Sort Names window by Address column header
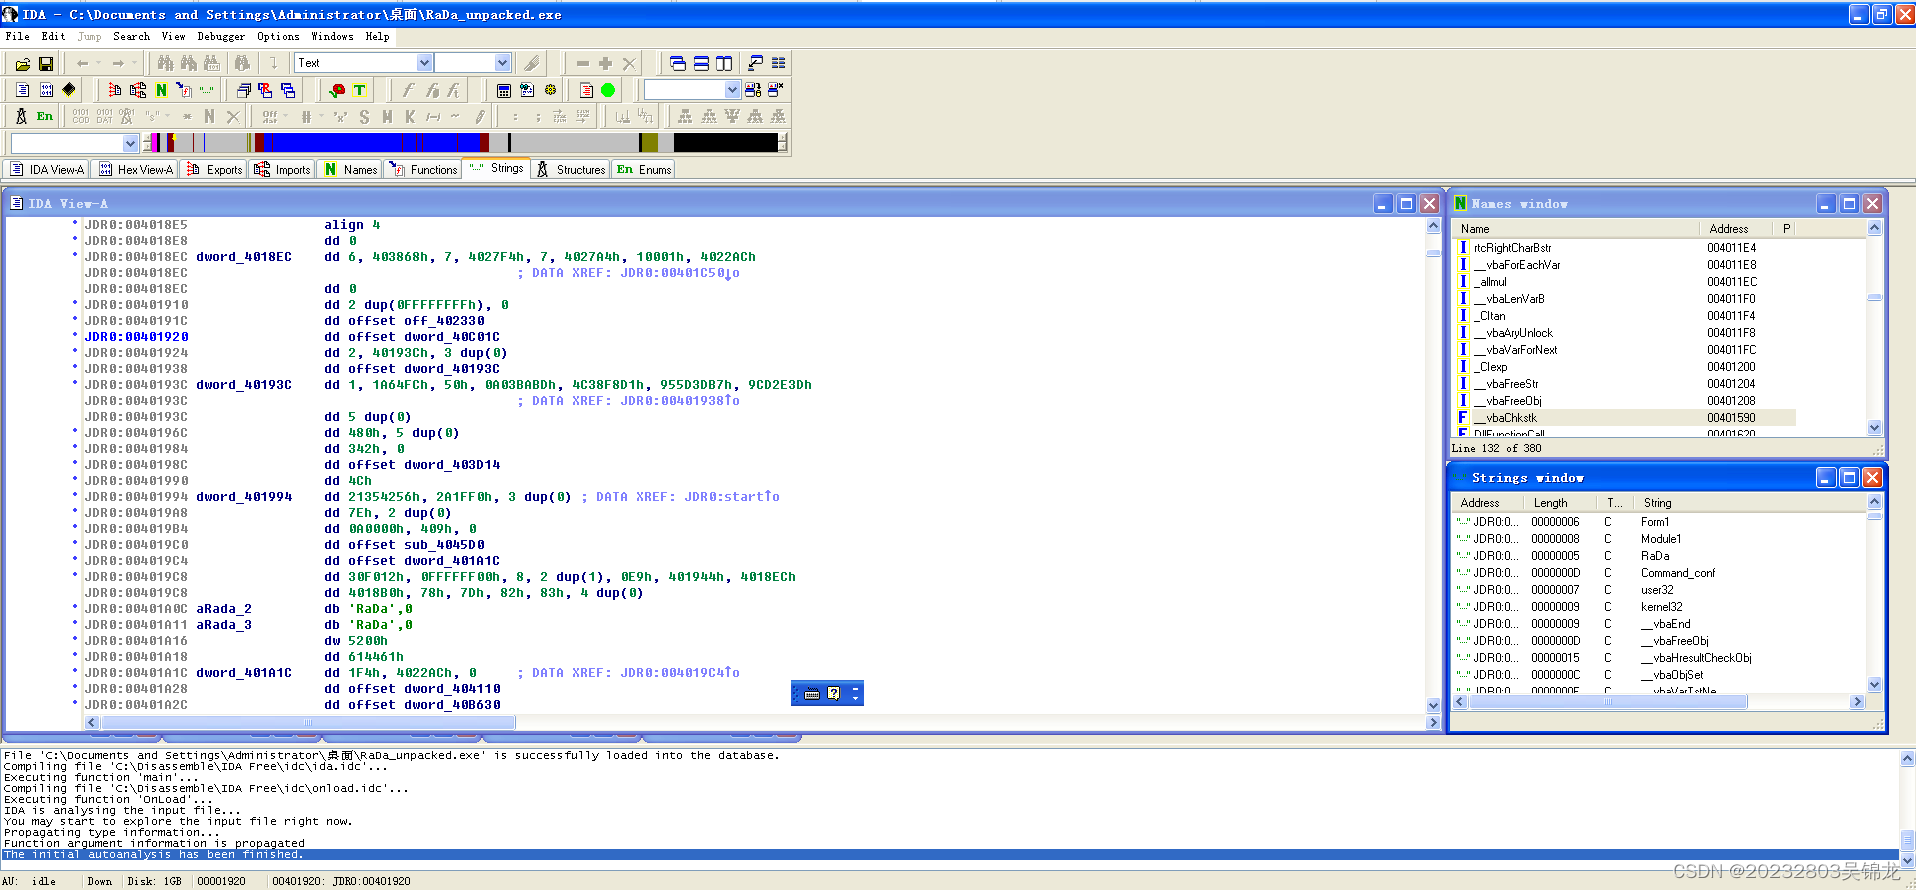 (x=1734, y=228)
